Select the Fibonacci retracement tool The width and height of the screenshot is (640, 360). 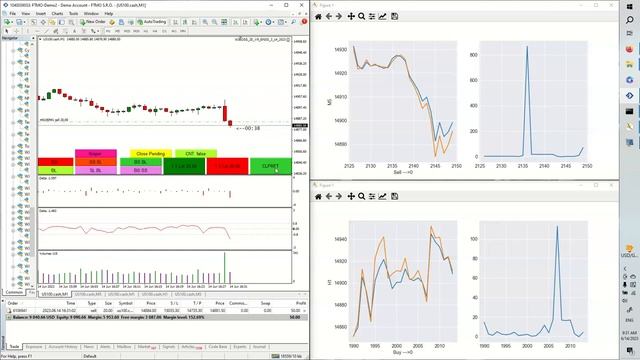click(x=65, y=31)
